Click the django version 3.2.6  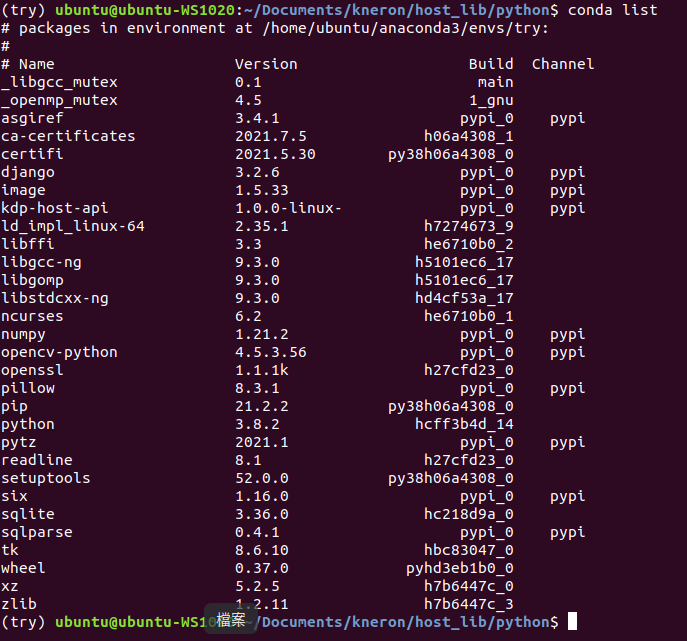coord(257,172)
